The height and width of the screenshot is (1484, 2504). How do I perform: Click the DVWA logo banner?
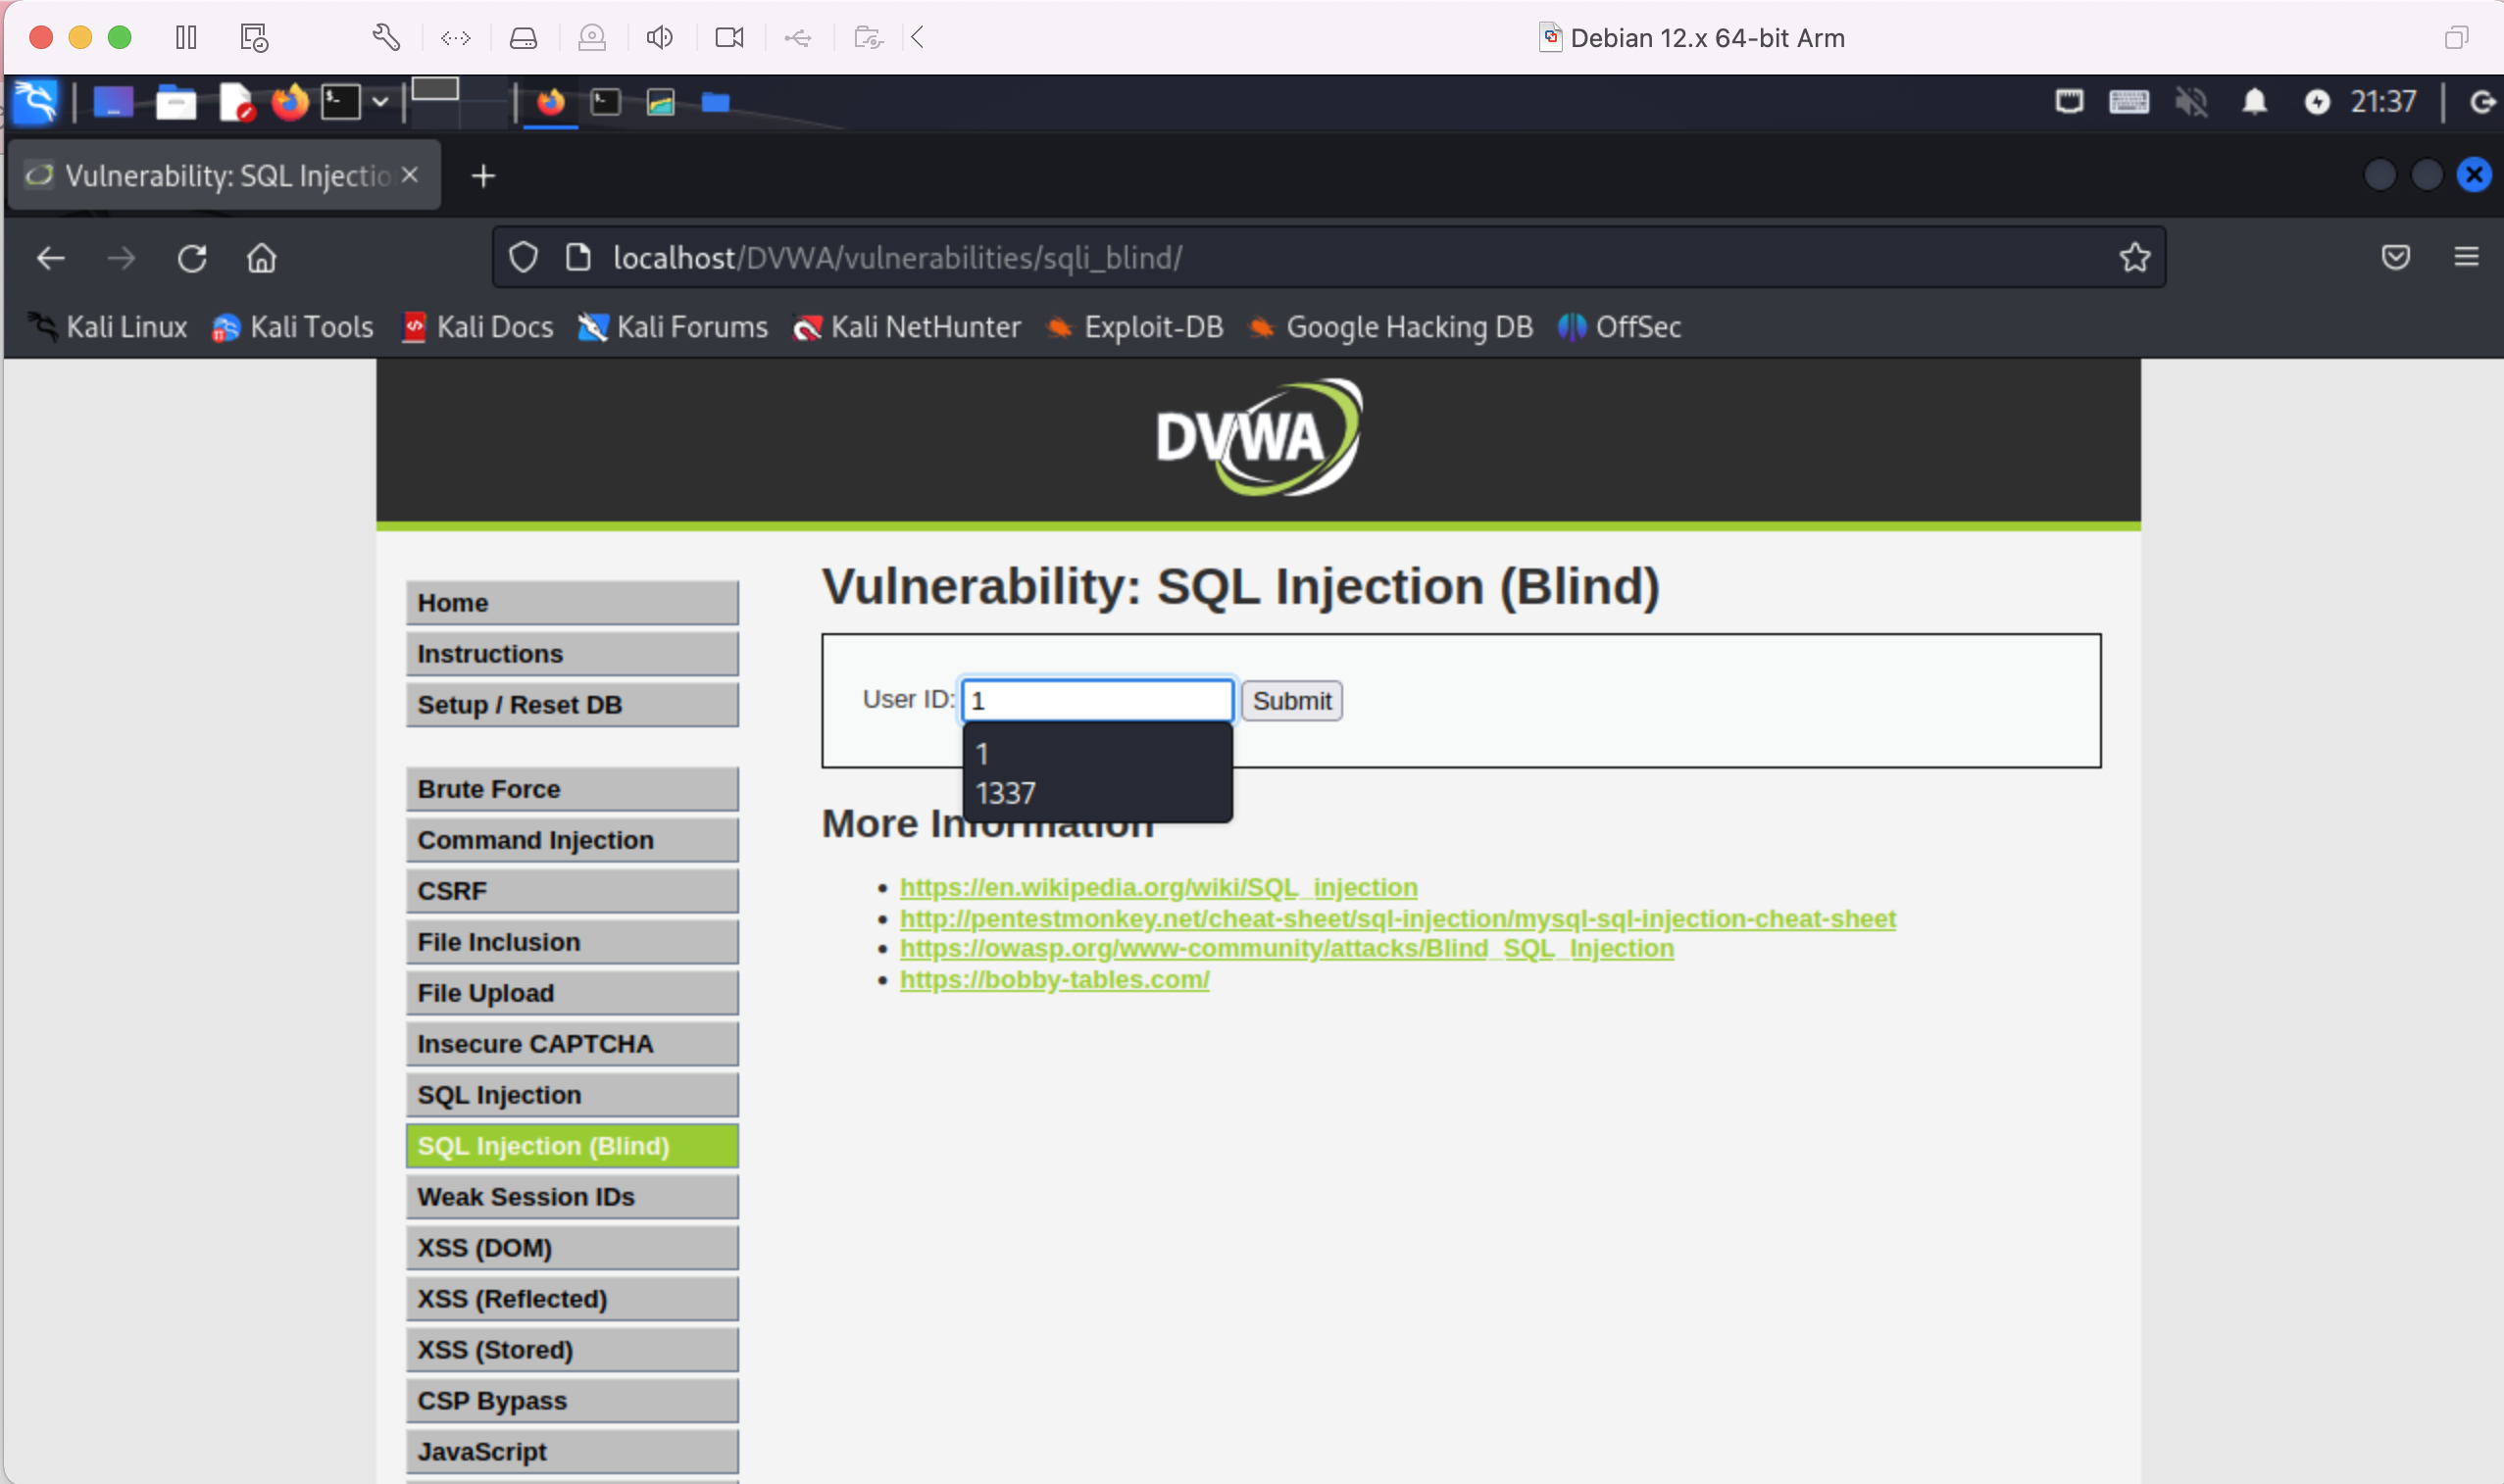1258,437
